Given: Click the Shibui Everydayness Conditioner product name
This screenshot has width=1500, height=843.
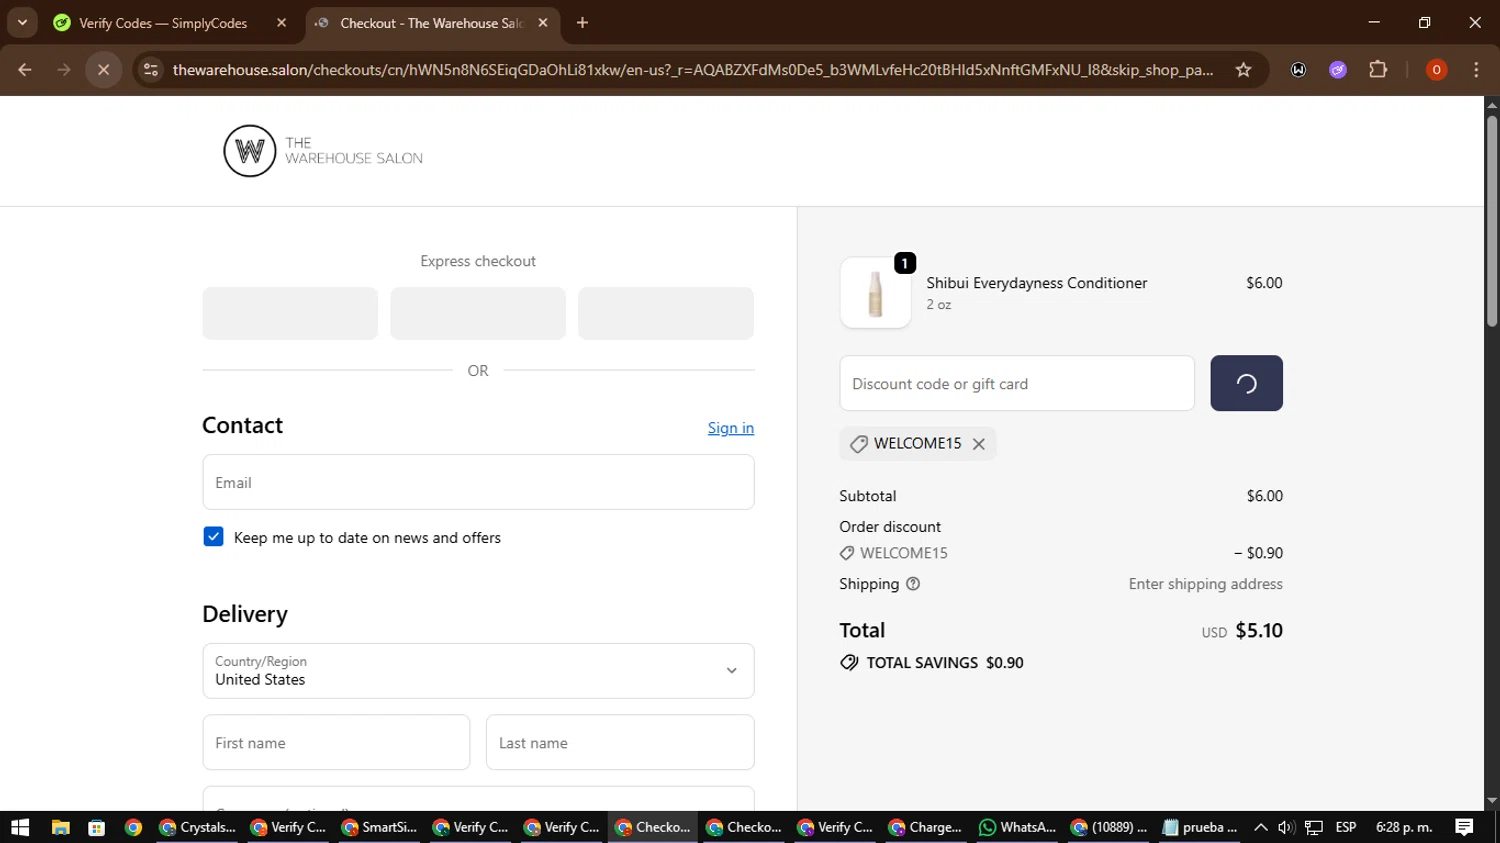Looking at the screenshot, I should [x=1037, y=283].
